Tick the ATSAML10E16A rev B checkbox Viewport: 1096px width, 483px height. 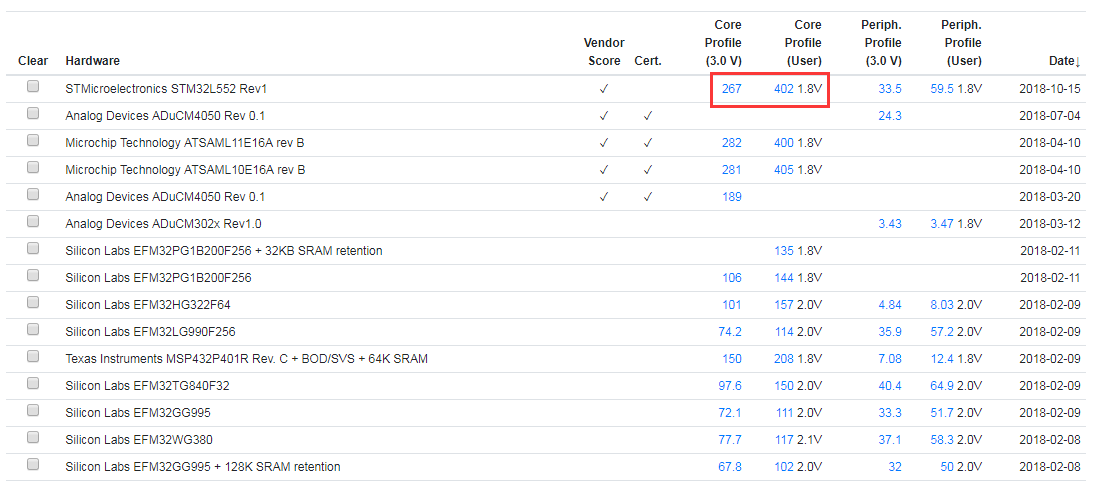(33, 168)
